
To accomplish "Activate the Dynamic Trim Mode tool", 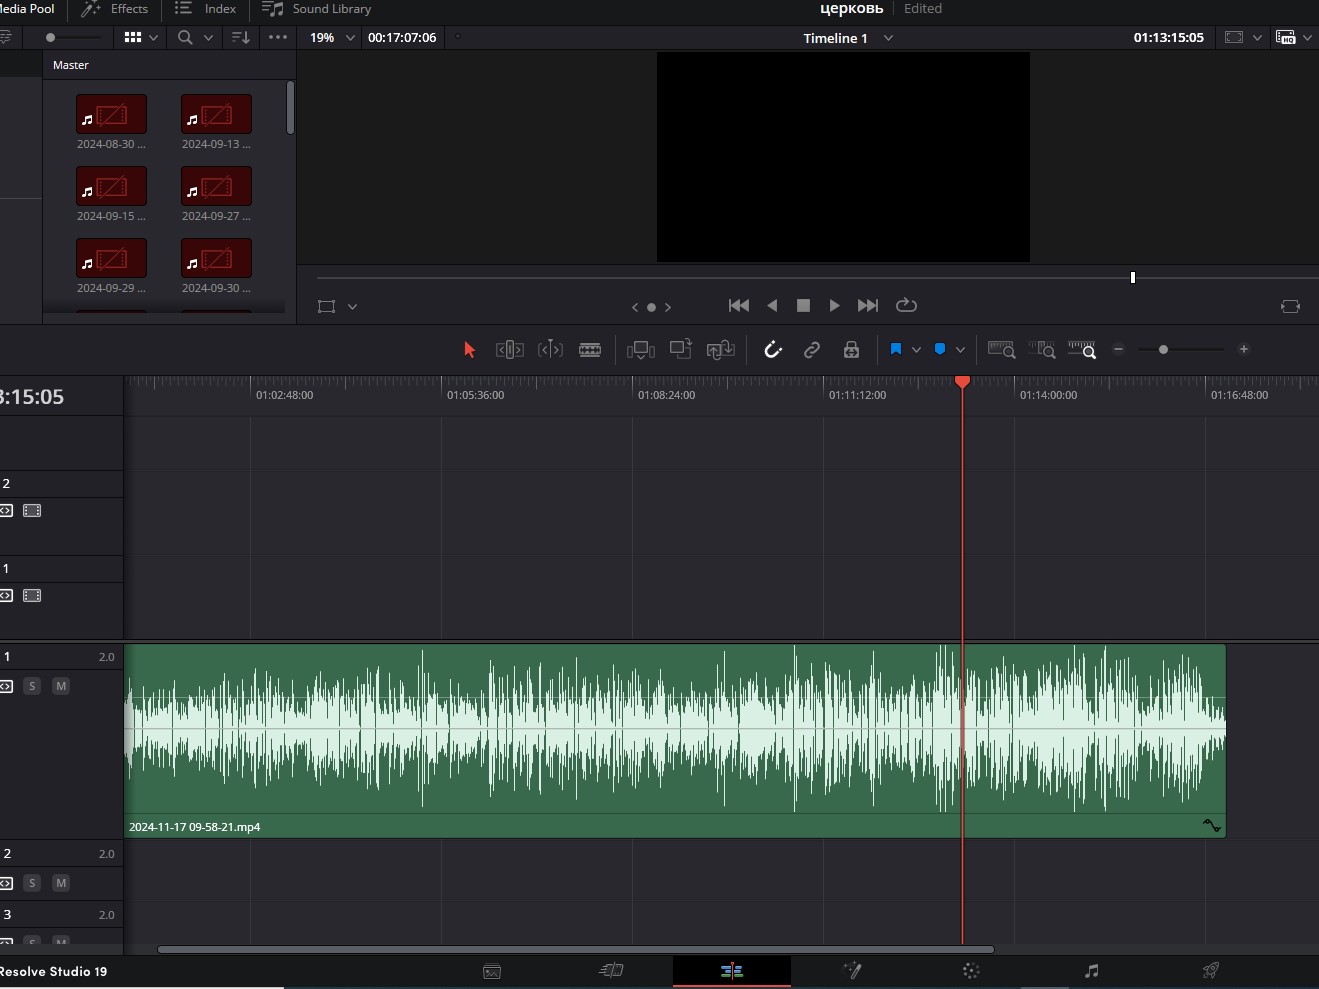I will point(550,349).
